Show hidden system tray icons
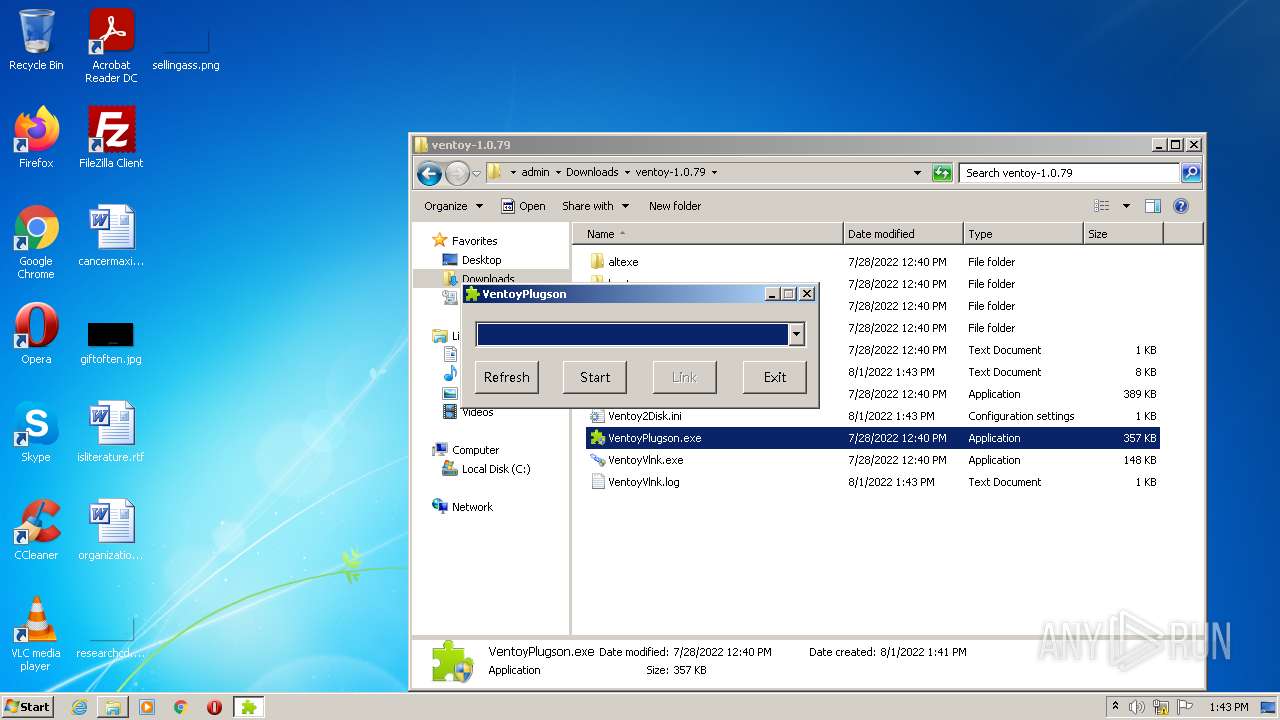 point(1115,707)
